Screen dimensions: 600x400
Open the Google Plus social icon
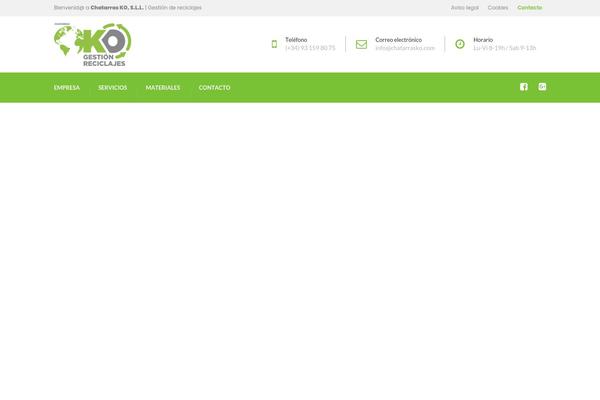[542, 87]
